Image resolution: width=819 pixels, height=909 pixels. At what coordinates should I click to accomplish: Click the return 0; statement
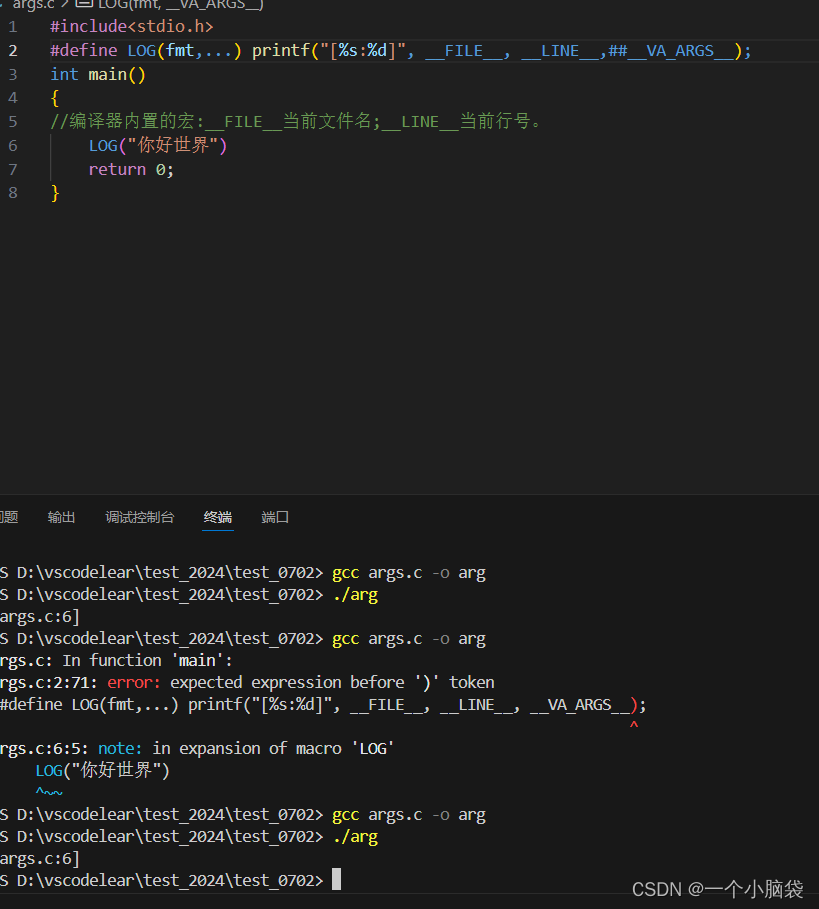tap(131, 169)
